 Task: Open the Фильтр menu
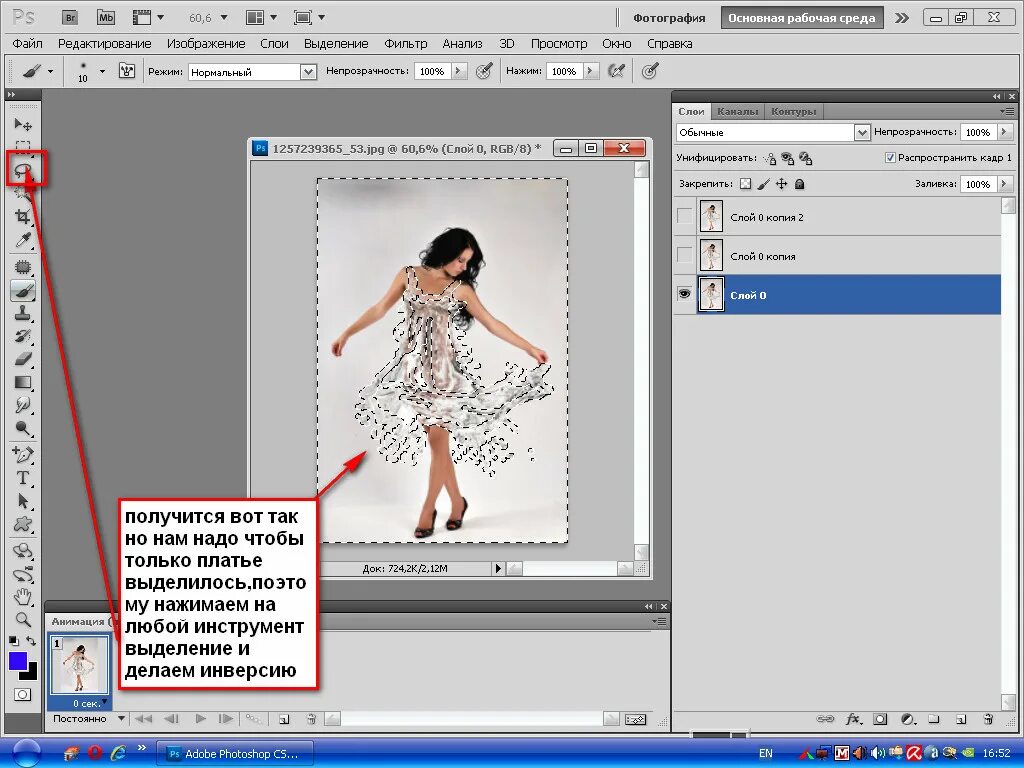(x=406, y=44)
